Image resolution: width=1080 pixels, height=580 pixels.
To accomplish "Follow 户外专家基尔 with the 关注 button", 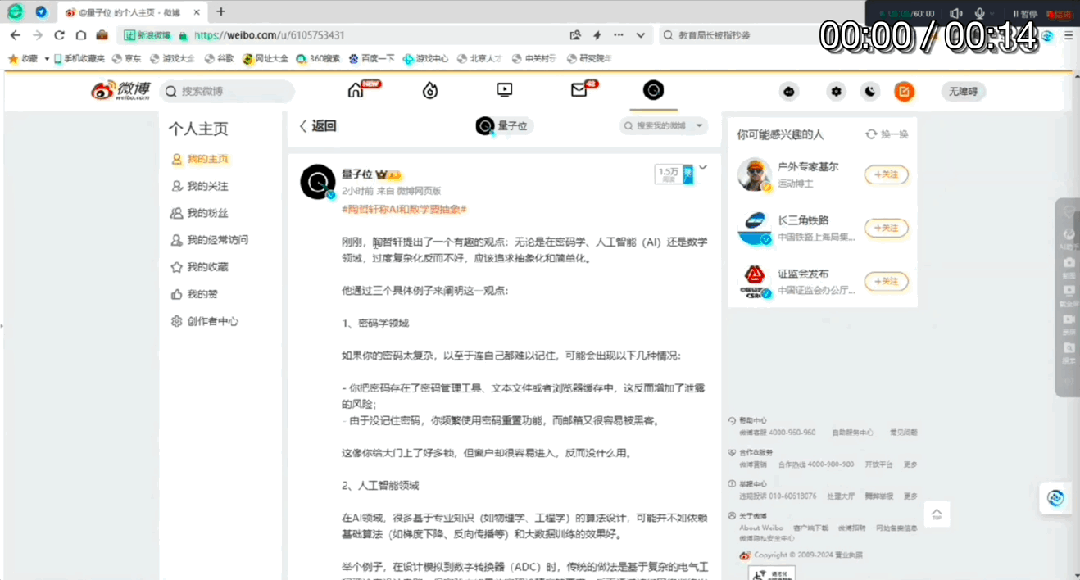I will pos(885,174).
